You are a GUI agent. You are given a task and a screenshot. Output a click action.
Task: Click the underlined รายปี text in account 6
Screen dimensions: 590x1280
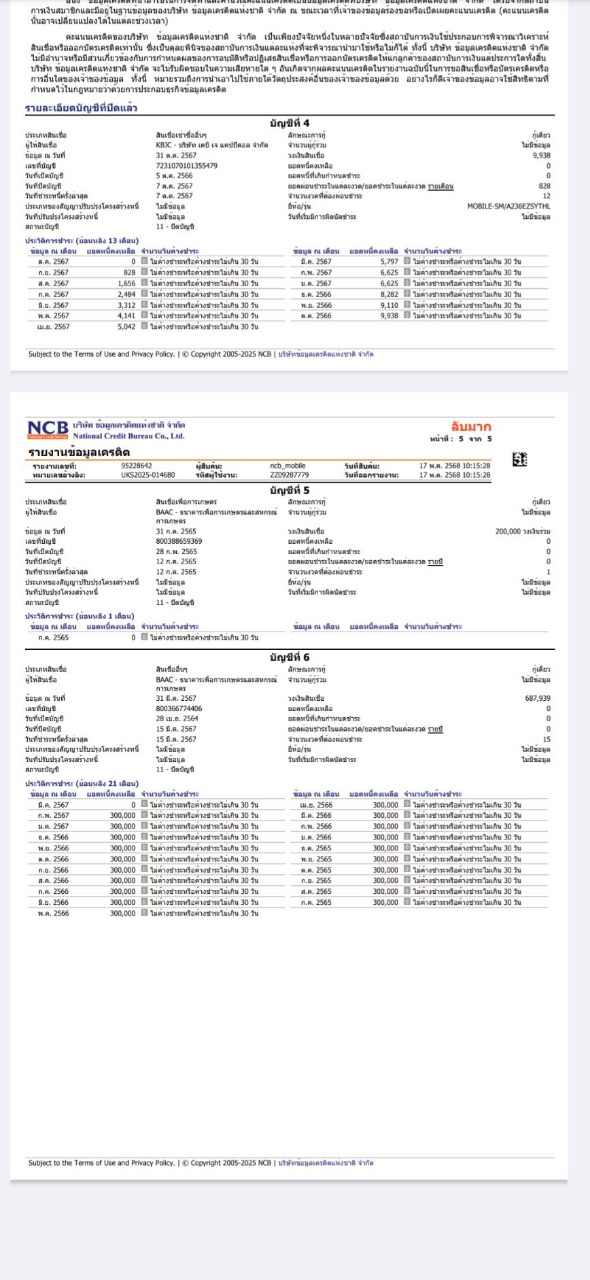[x=435, y=730]
